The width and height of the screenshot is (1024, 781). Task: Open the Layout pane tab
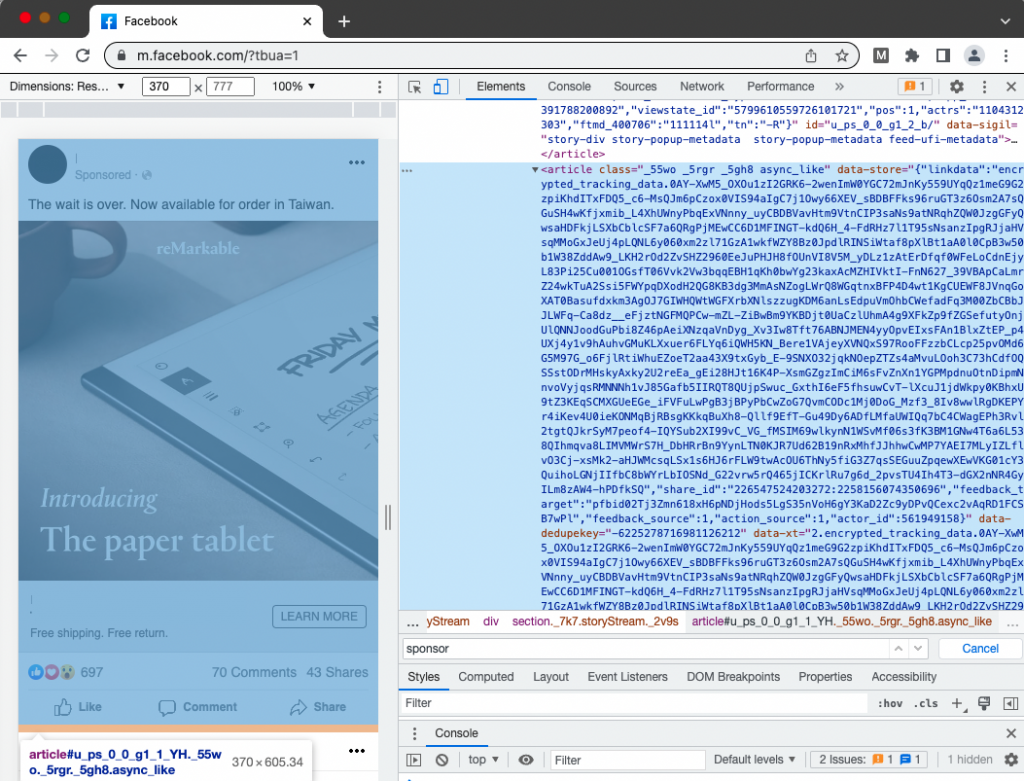tap(551, 677)
